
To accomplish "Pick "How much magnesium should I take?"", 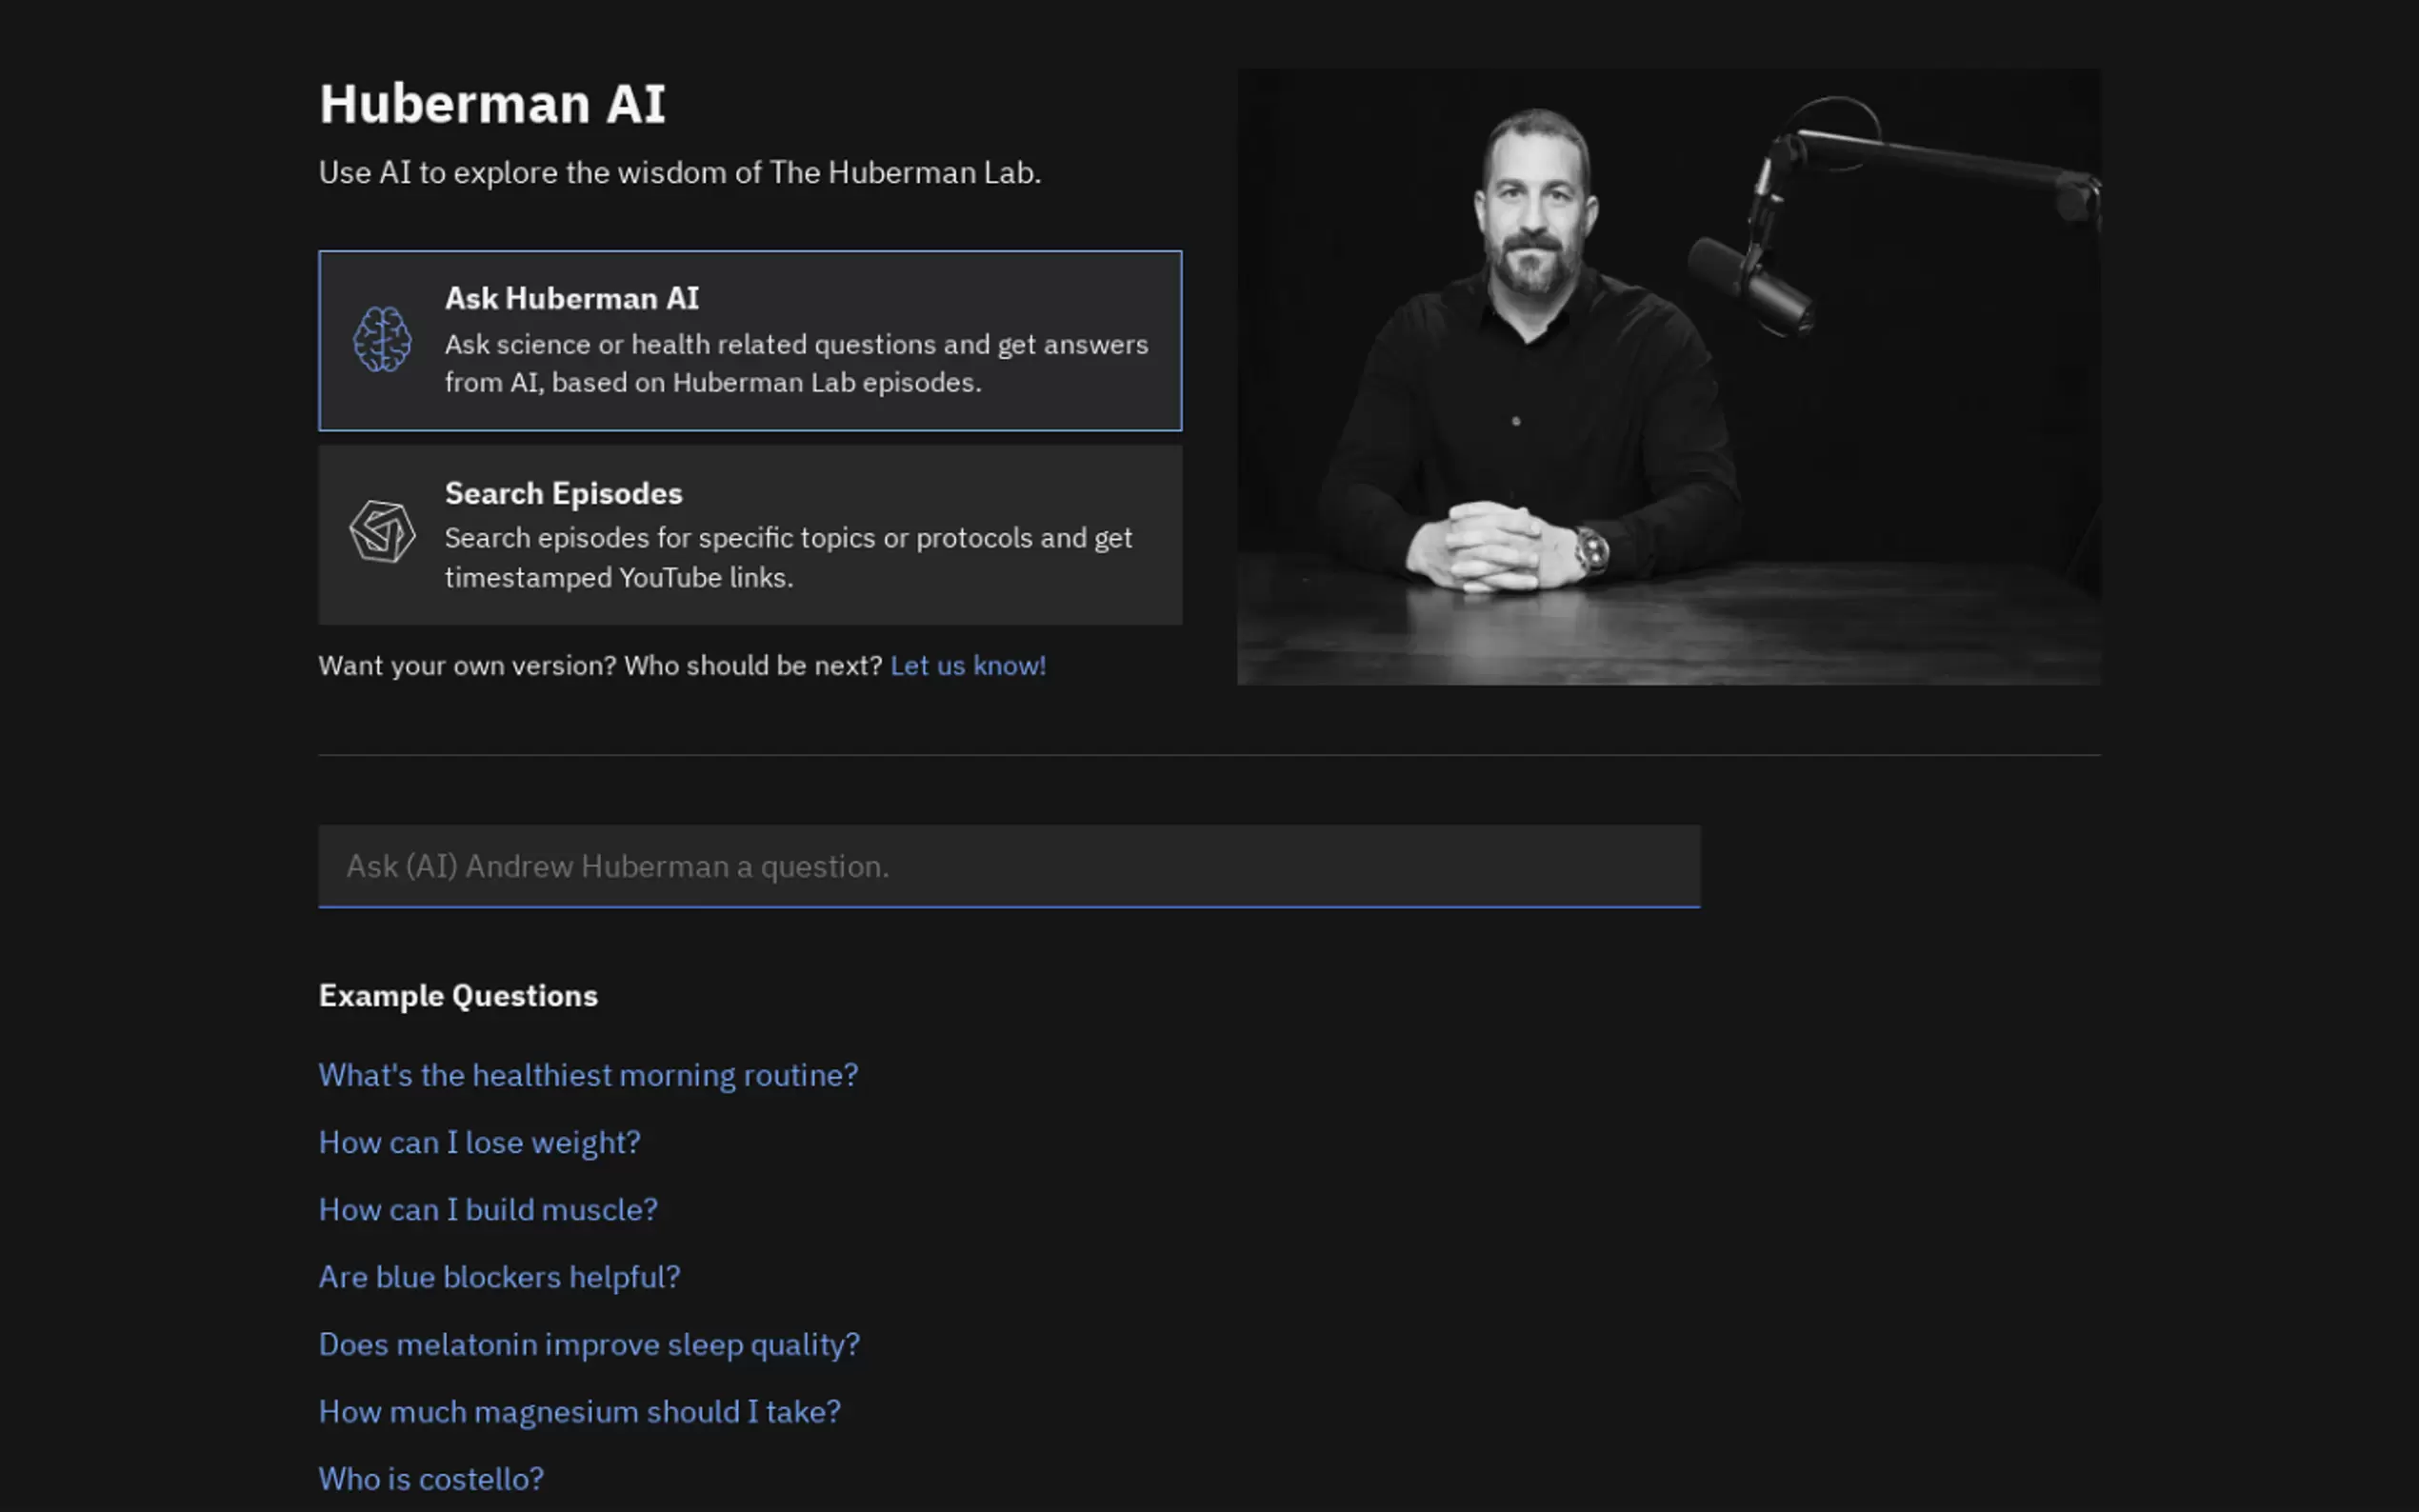I will 579,1412.
